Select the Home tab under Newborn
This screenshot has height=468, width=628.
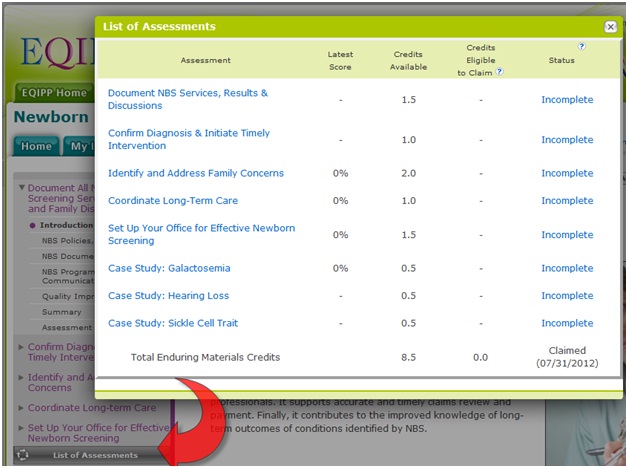(x=36, y=146)
